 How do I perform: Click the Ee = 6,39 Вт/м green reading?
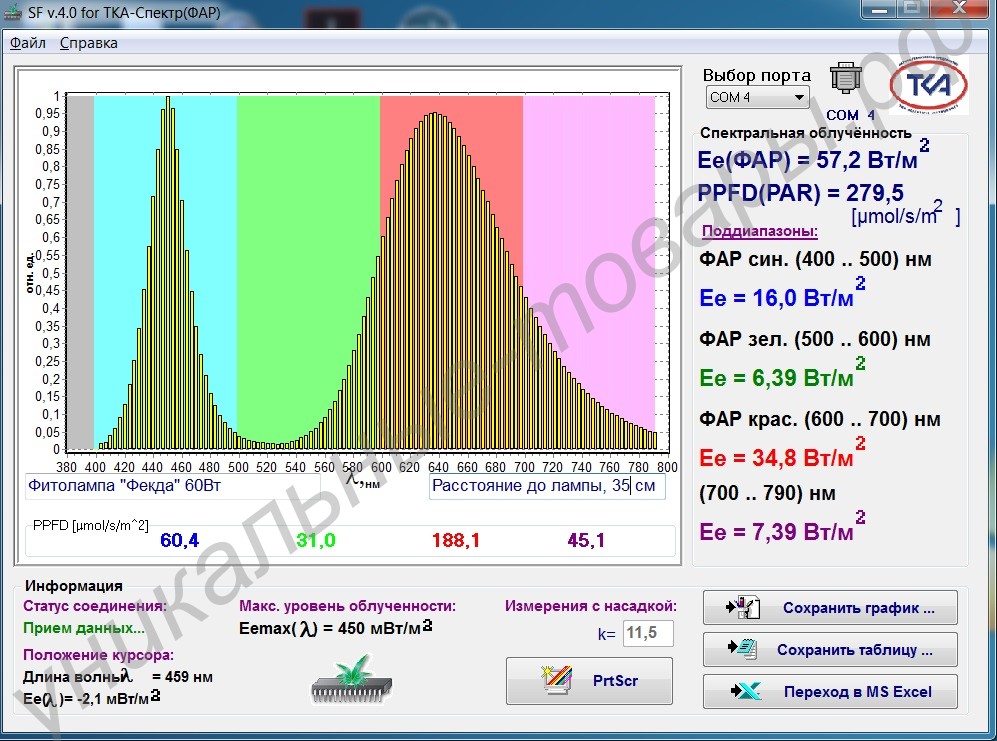[x=782, y=375]
